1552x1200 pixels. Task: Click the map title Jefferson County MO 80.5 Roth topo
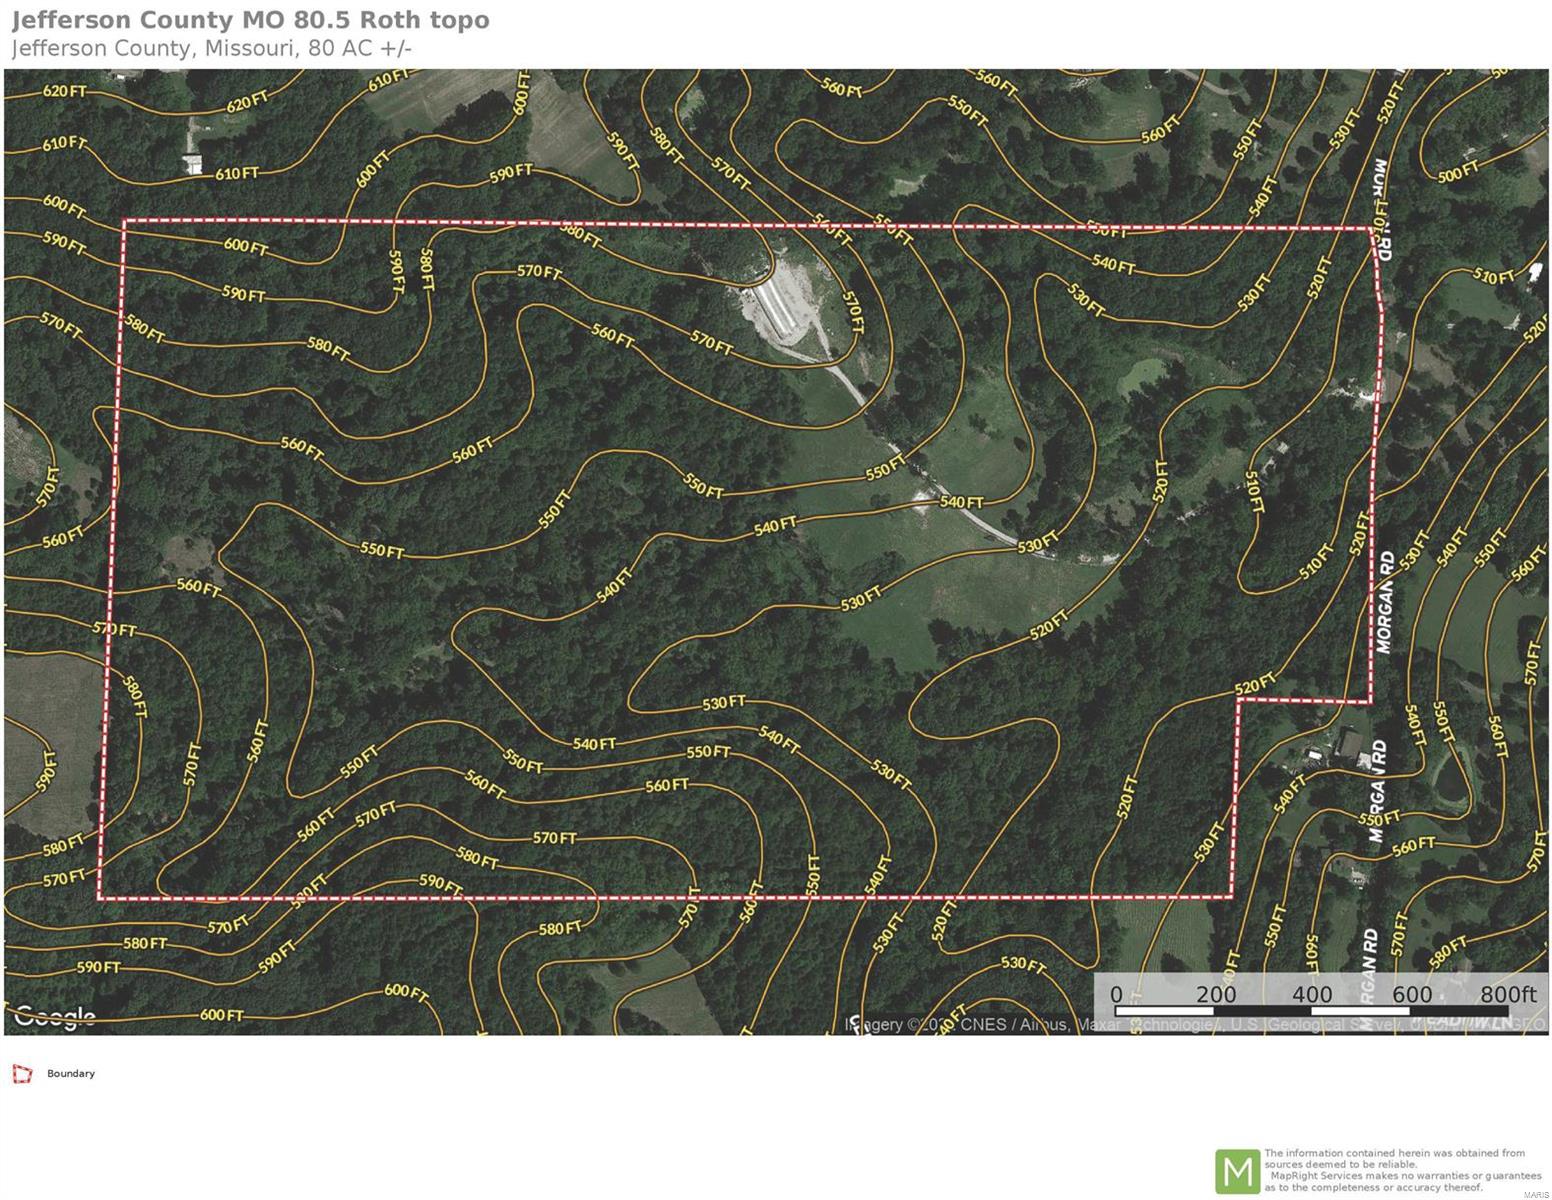click(250, 20)
